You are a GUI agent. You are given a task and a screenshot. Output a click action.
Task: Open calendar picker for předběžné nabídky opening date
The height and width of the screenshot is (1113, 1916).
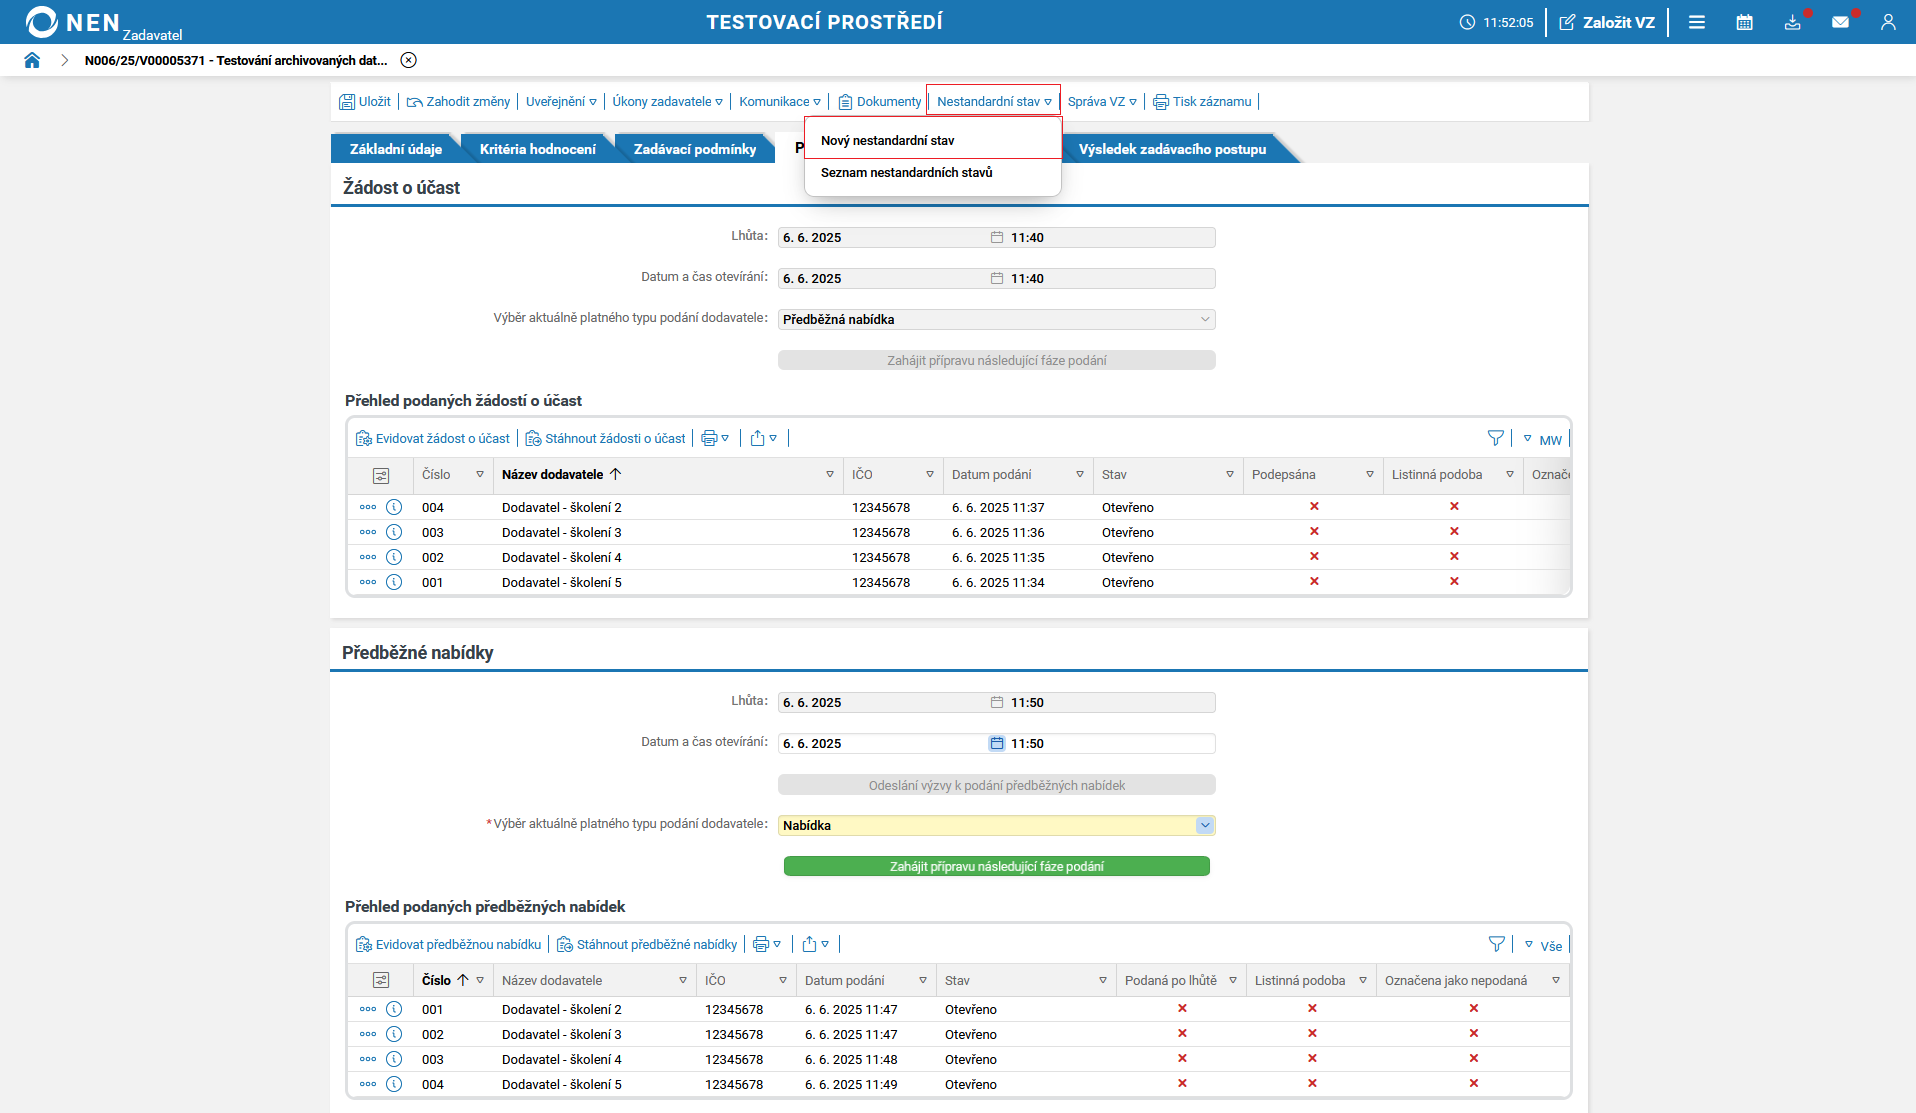point(996,743)
